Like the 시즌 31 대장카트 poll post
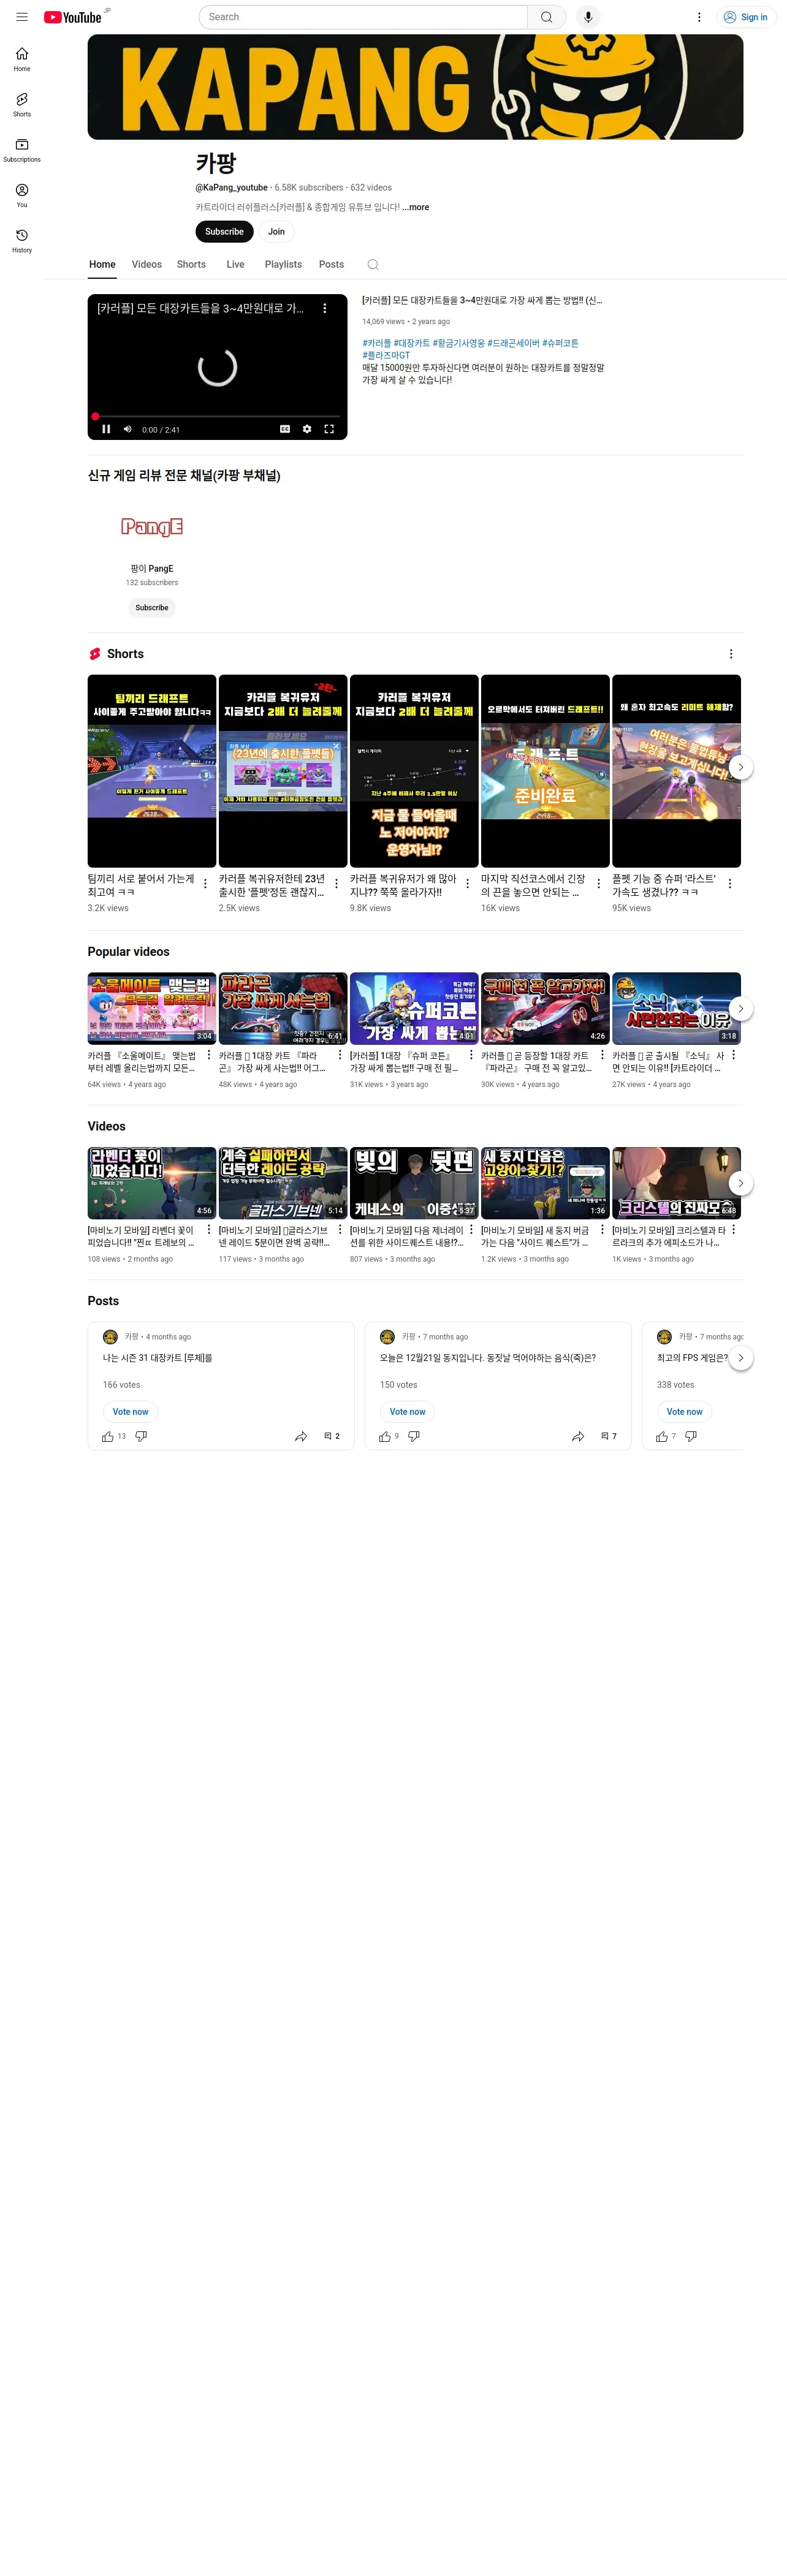This screenshot has width=787, height=2576. pyautogui.click(x=107, y=1436)
